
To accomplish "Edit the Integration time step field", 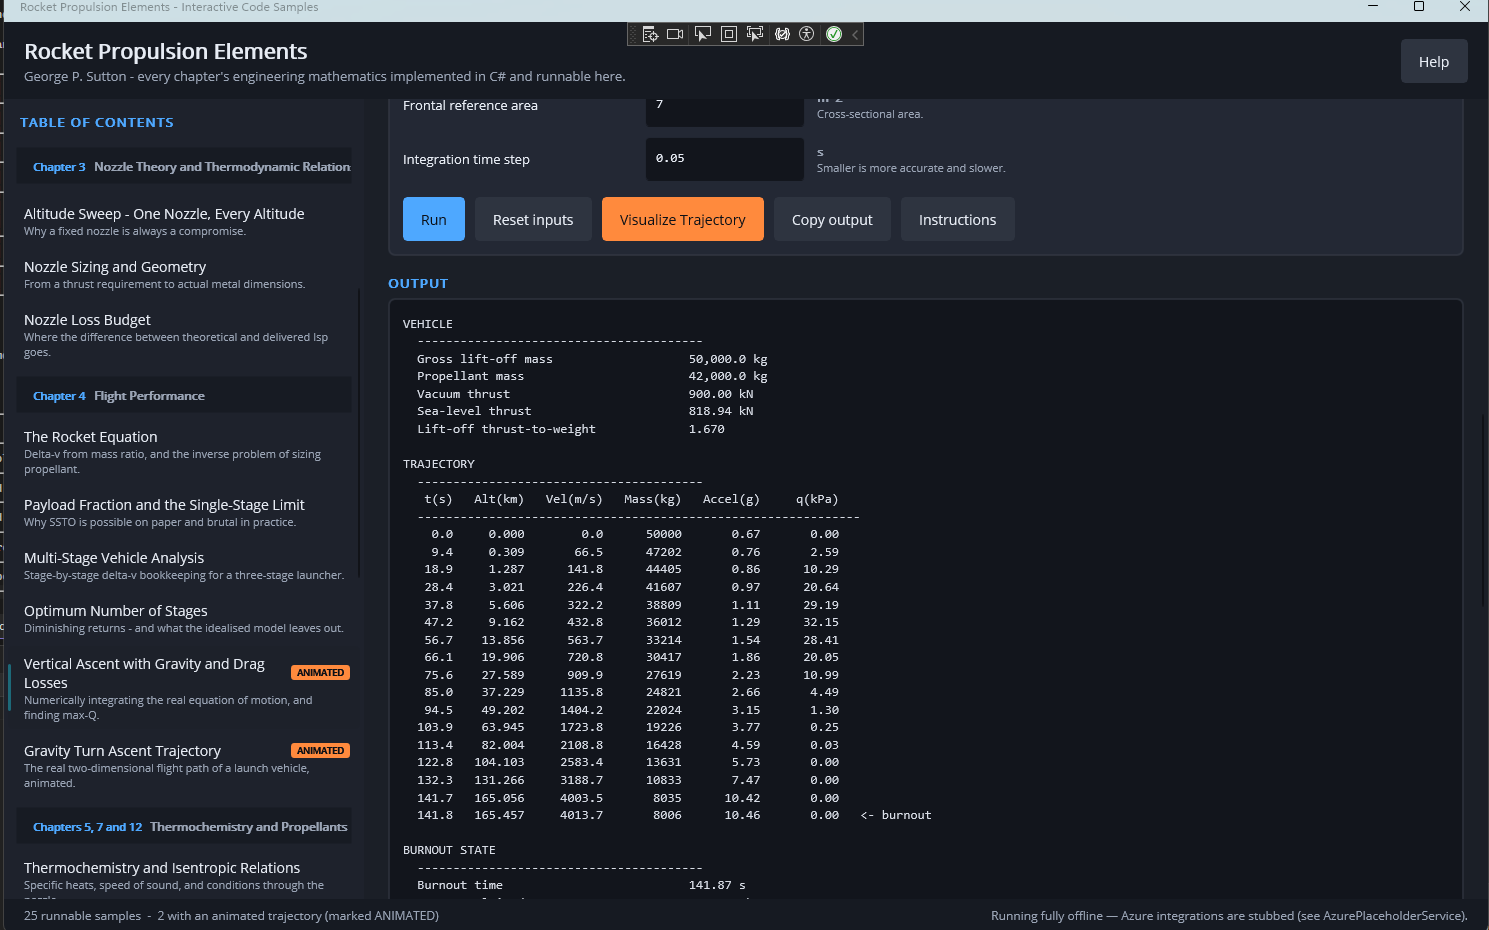I will point(725,159).
